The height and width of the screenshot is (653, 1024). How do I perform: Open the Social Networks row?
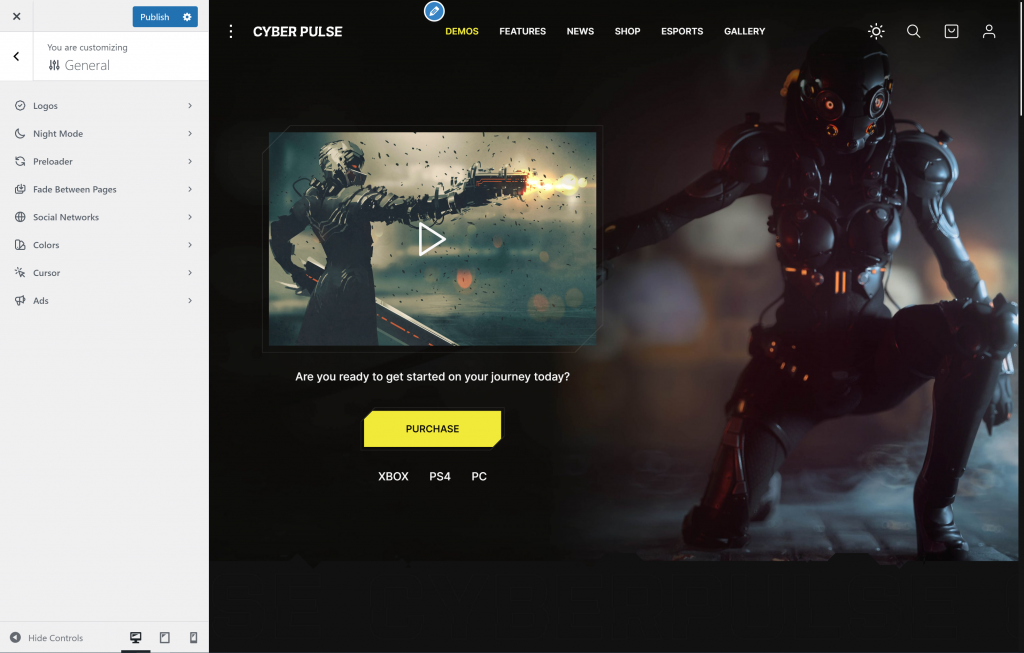[104, 217]
